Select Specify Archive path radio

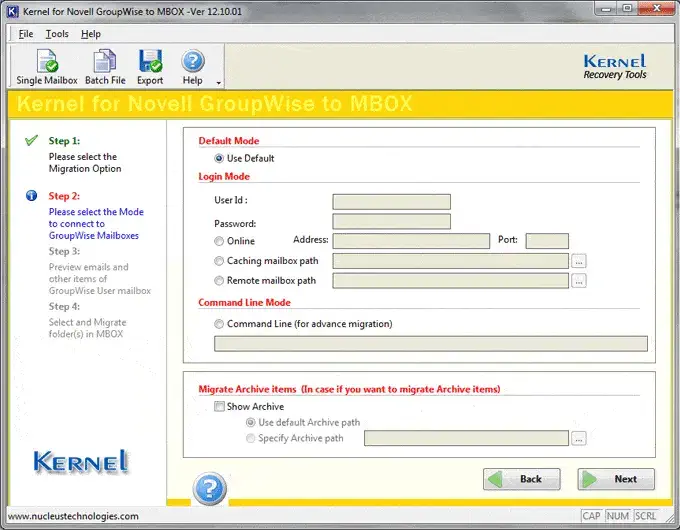(251, 438)
